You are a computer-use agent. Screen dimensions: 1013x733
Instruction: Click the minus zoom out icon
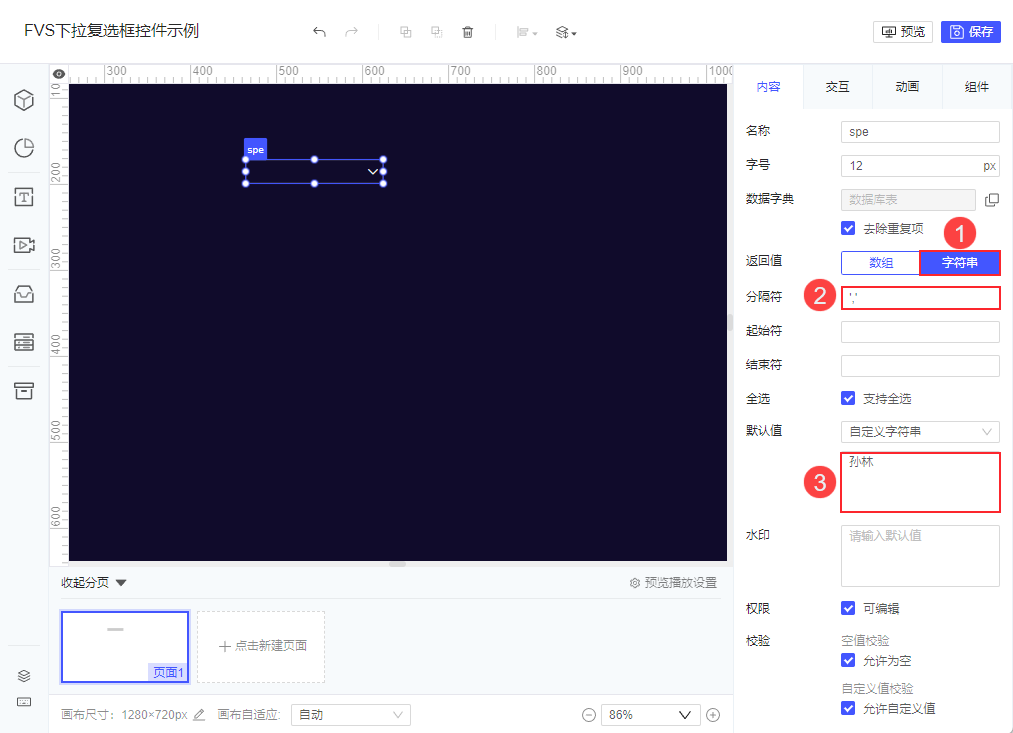click(589, 715)
